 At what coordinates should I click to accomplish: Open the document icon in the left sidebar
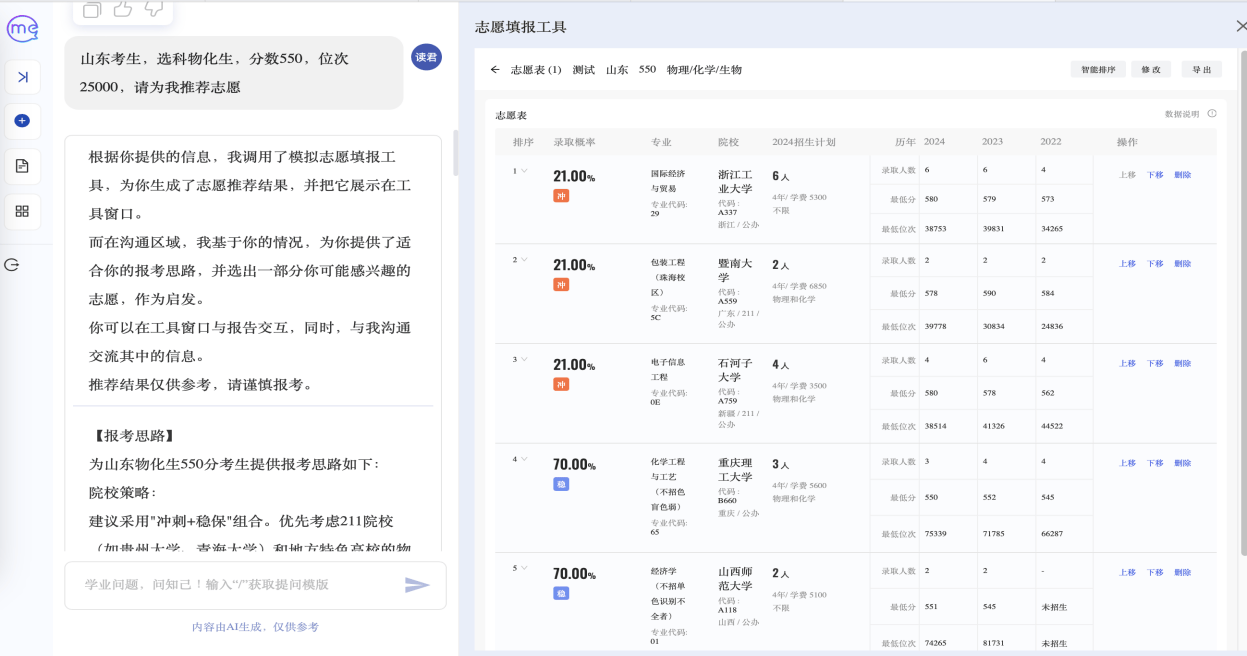pos(22,166)
